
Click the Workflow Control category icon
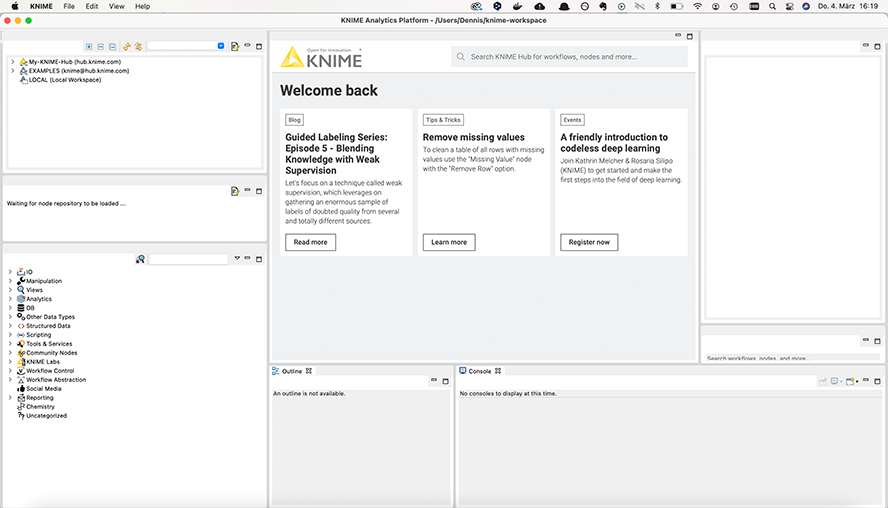(x=21, y=371)
